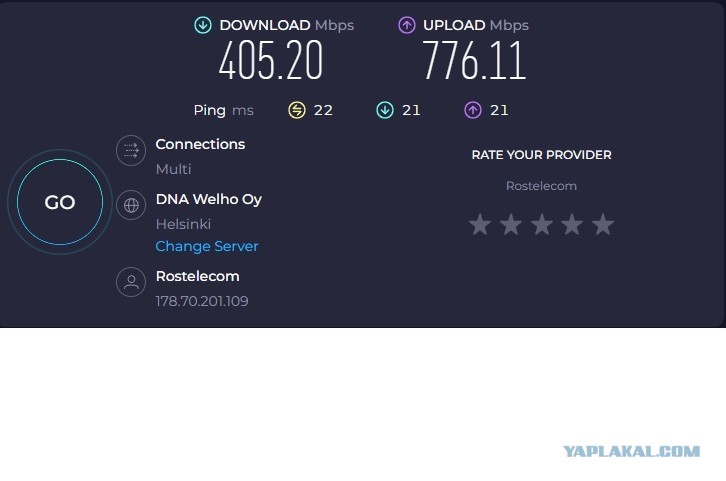Image resolution: width=726 pixels, height=481 pixels.
Task: Click the download latency icon in the Ping row
Action: pyautogui.click(x=385, y=110)
